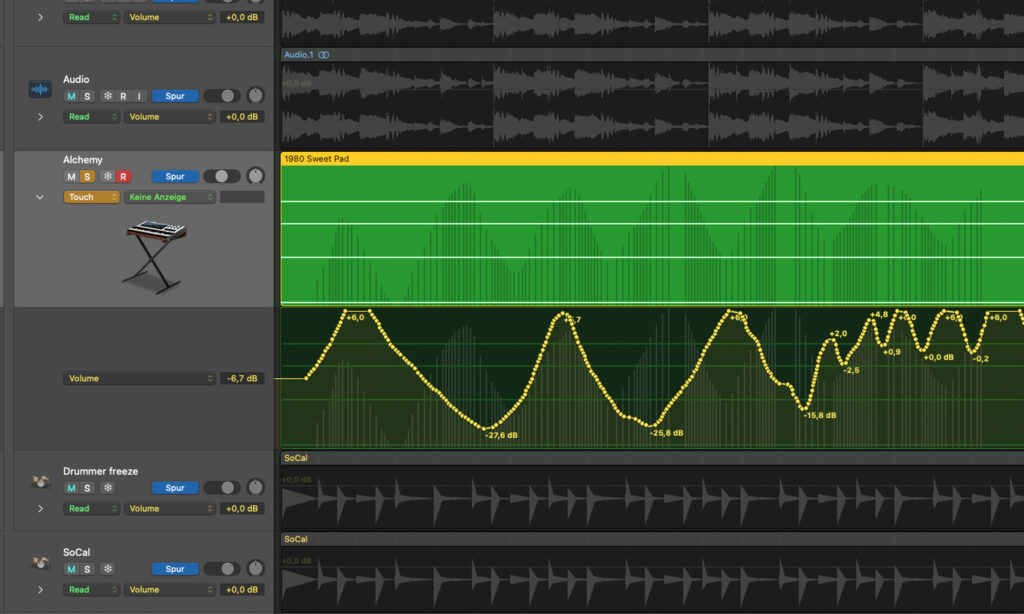Image resolution: width=1024 pixels, height=614 pixels.
Task: Solo the SoCal track
Action: (x=87, y=569)
